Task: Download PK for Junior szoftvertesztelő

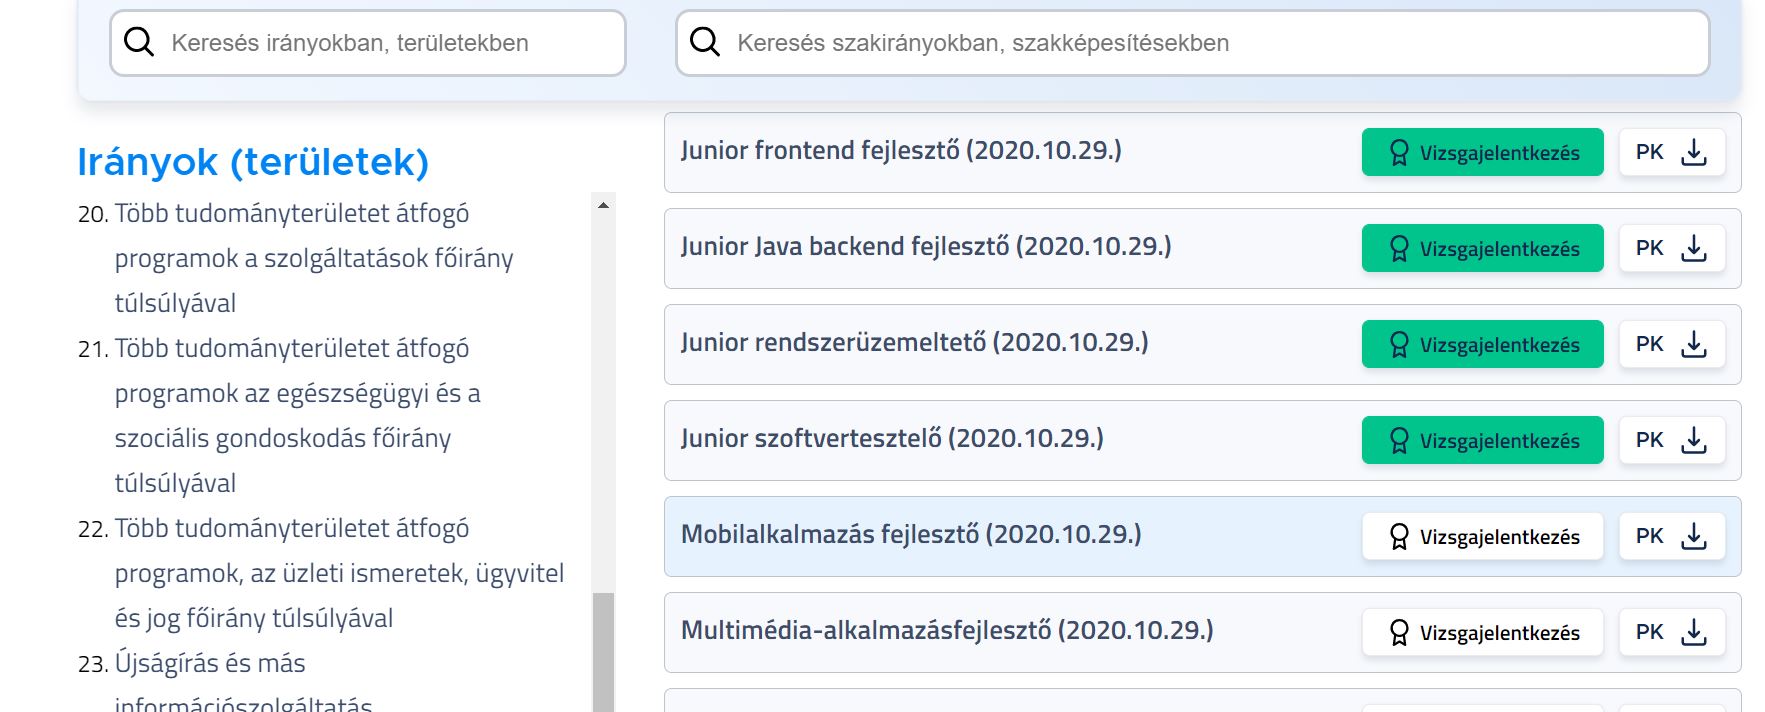Action: click(1672, 440)
